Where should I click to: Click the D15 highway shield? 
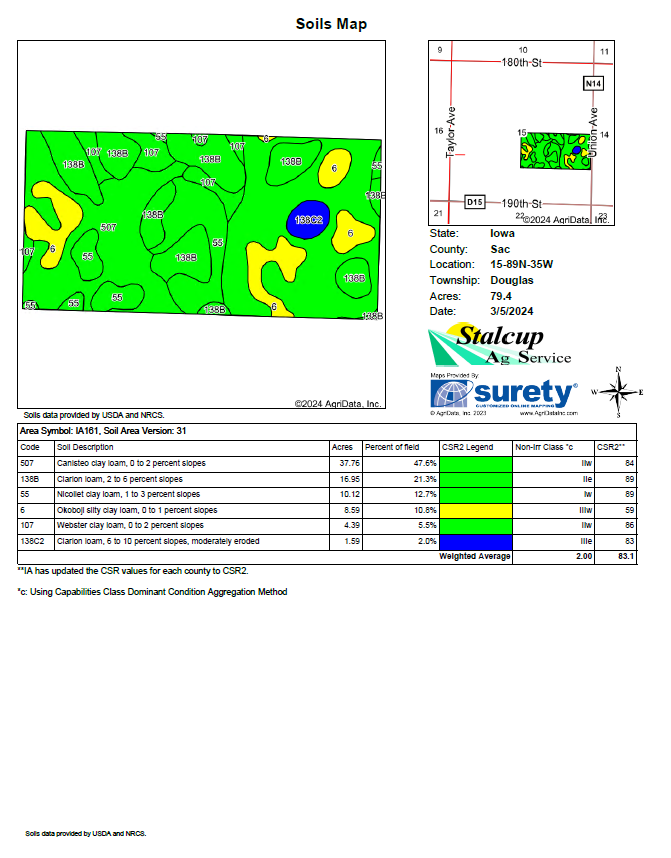475,202
